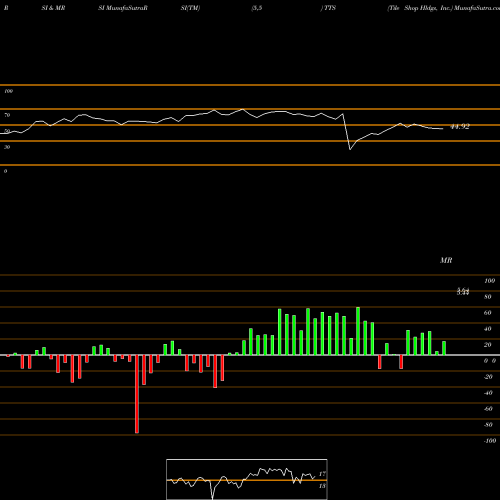Click the 60 label on the MR axis
The height and width of the screenshot is (500, 500).
488,313
